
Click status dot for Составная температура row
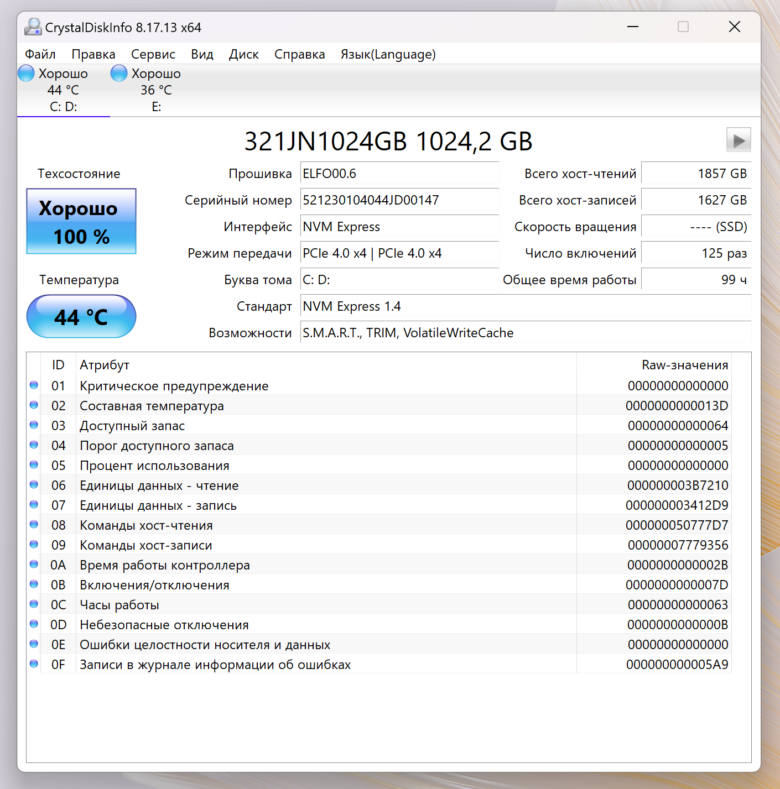click(x=34, y=405)
